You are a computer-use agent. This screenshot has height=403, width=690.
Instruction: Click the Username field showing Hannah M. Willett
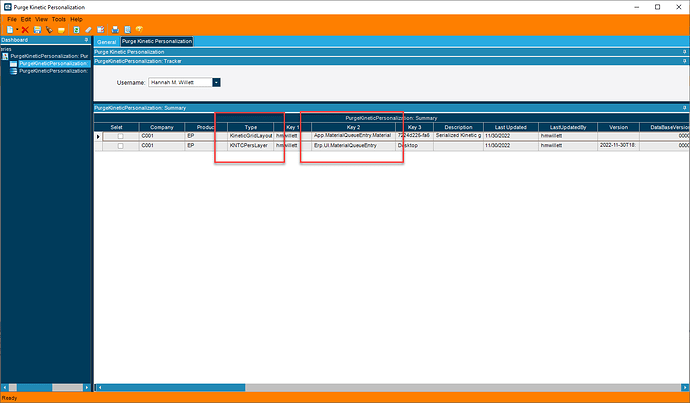pyautogui.click(x=180, y=82)
